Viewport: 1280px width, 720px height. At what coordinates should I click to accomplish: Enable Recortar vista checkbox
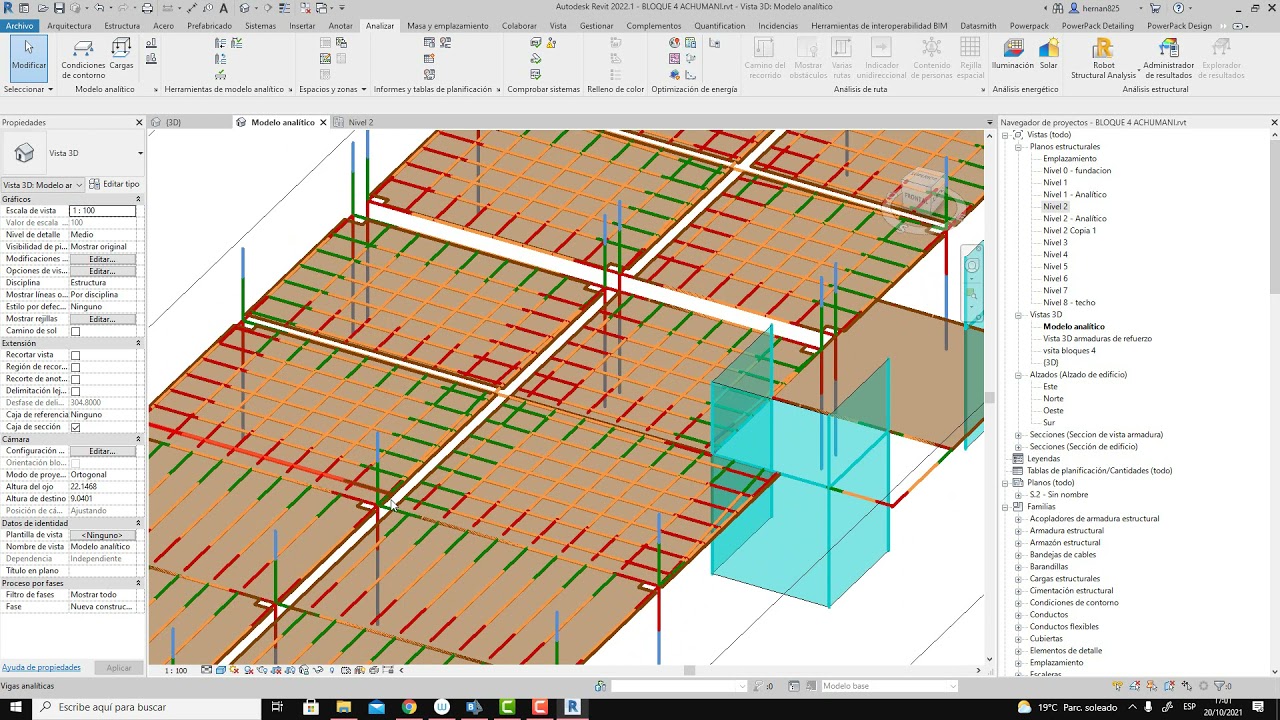(x=75, y=355)
